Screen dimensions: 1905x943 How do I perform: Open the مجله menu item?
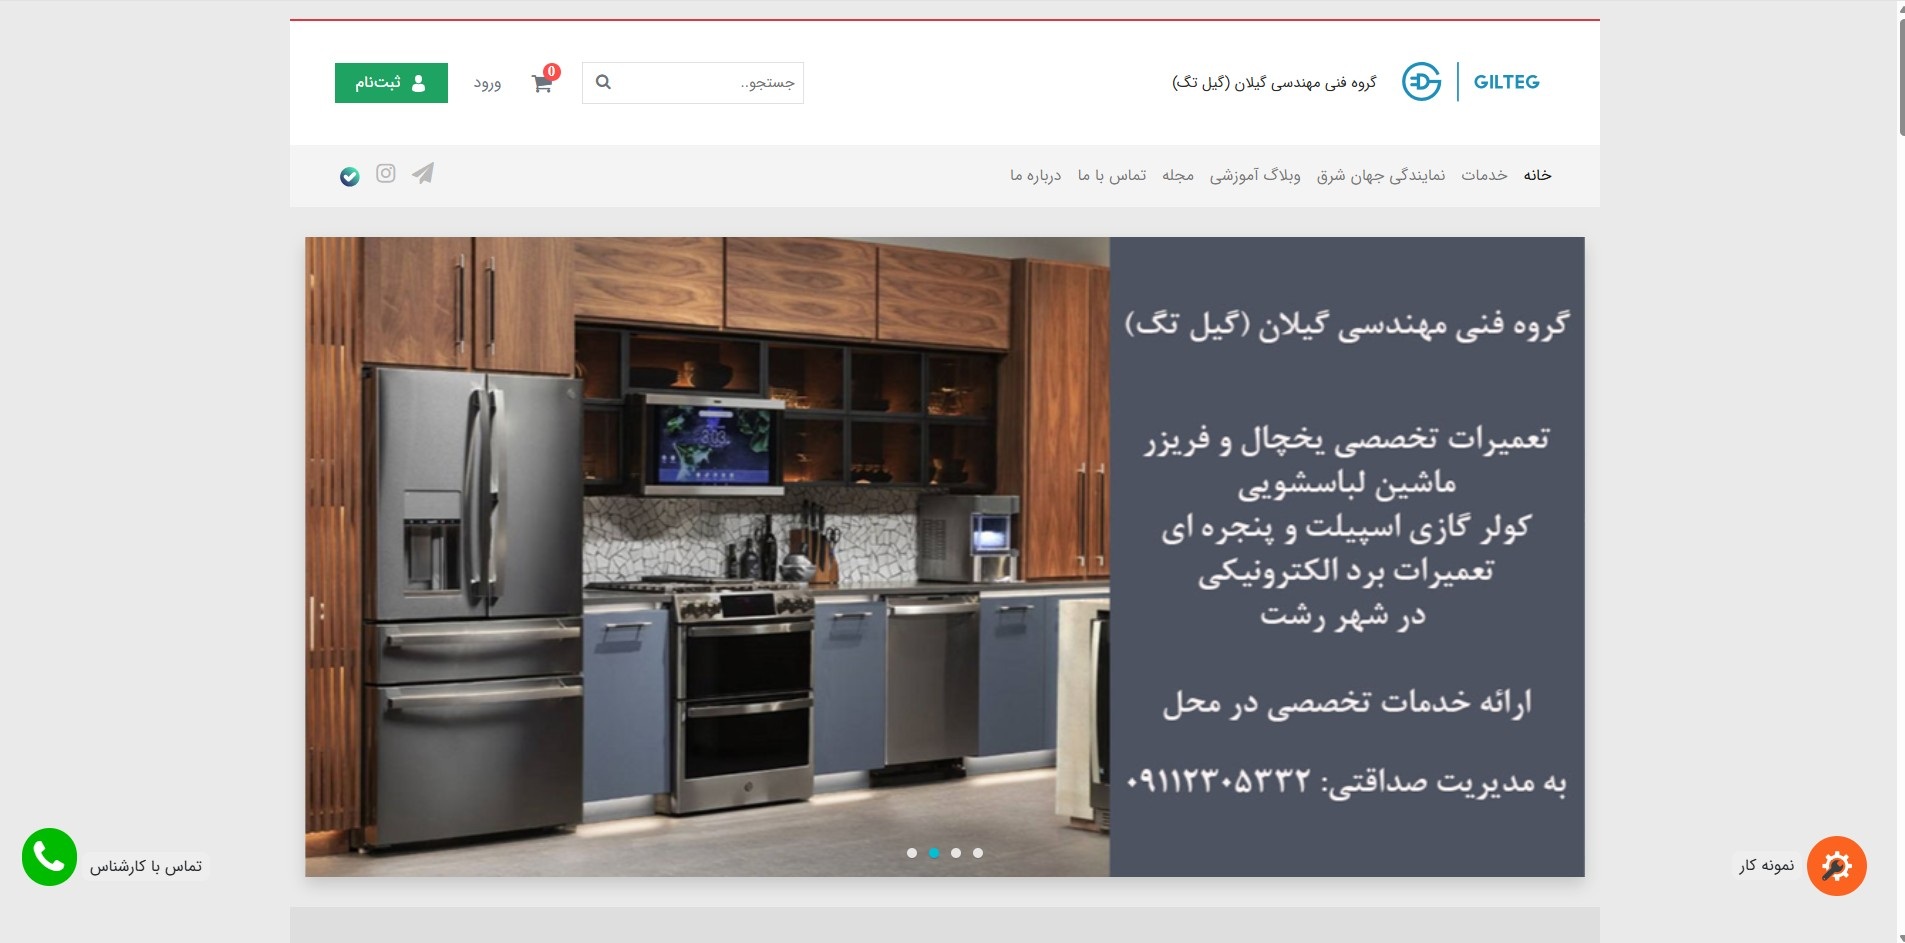tap(1178, 175)
